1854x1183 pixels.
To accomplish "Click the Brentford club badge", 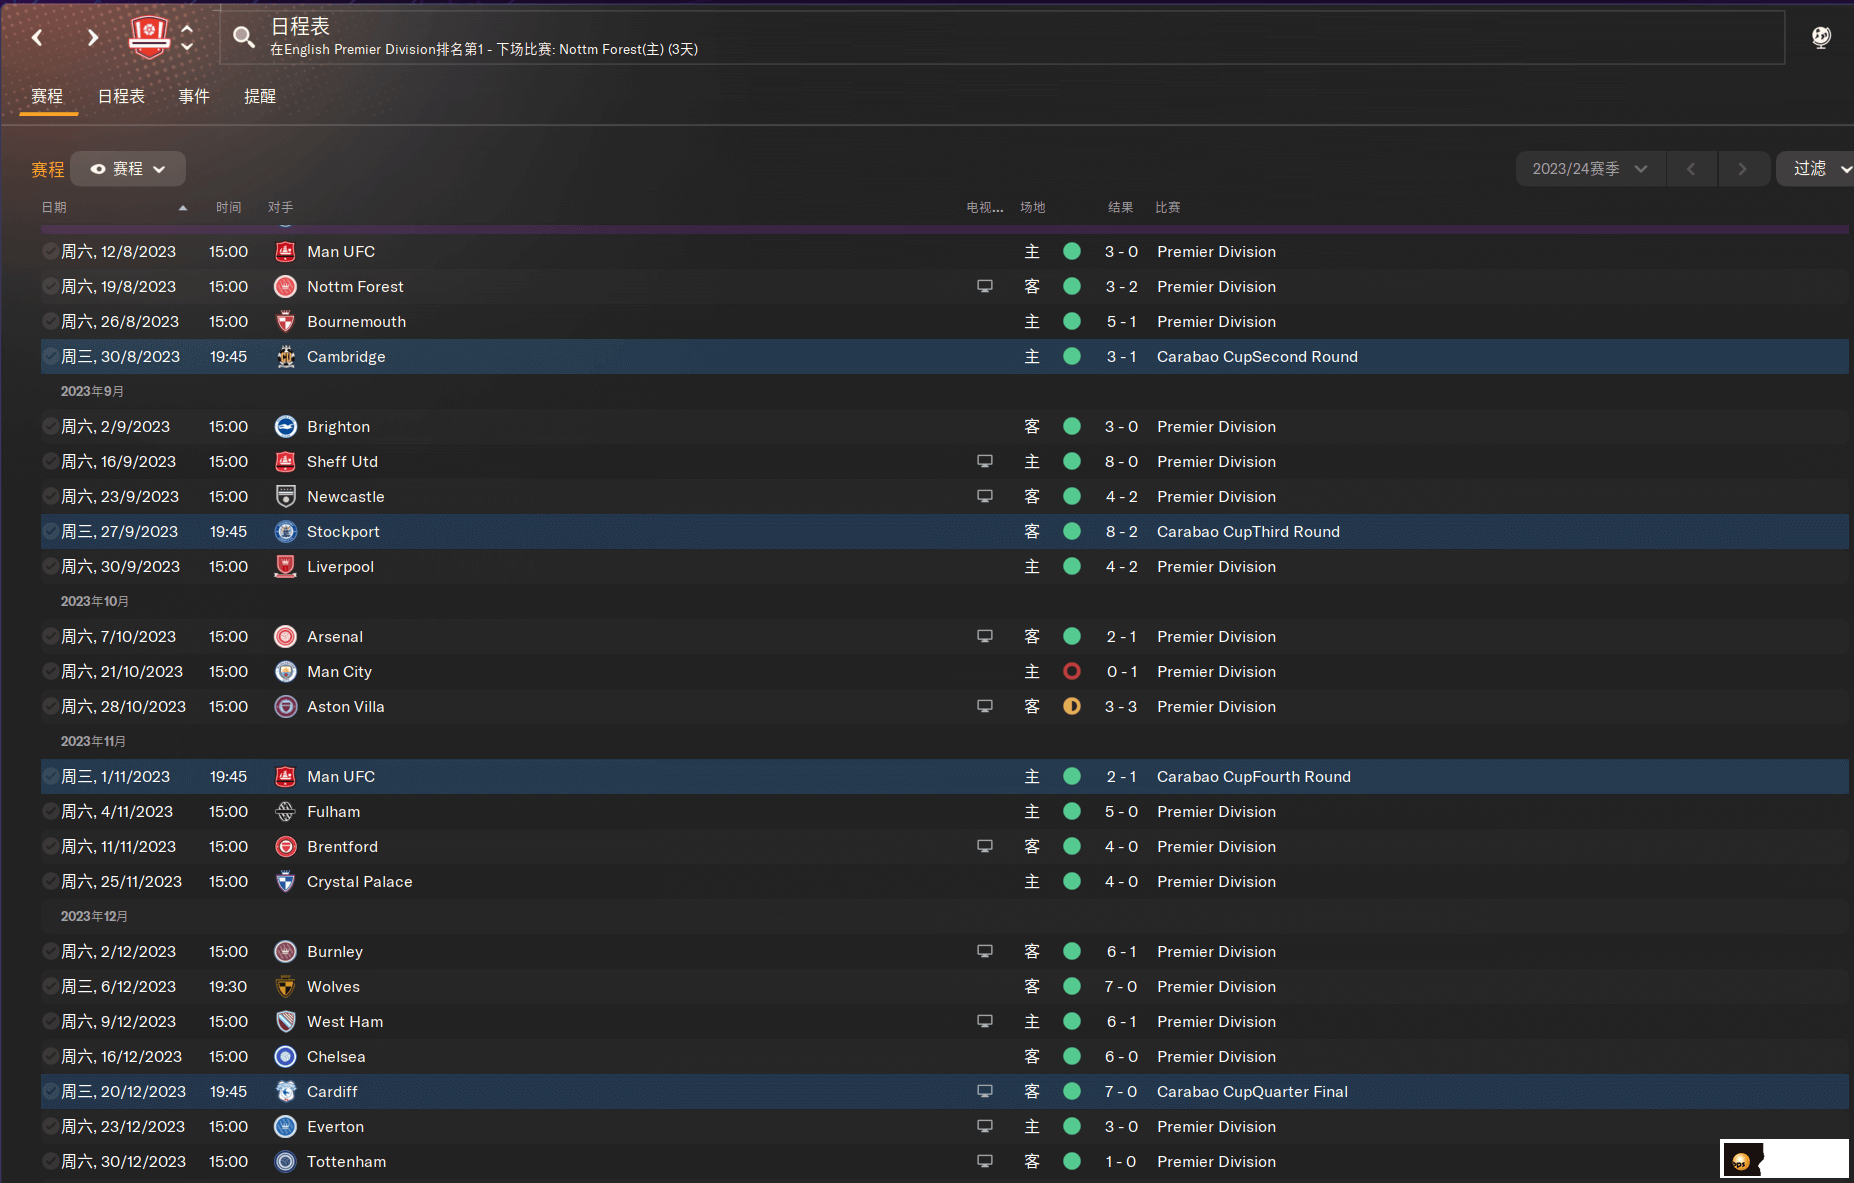I will 285,847.
